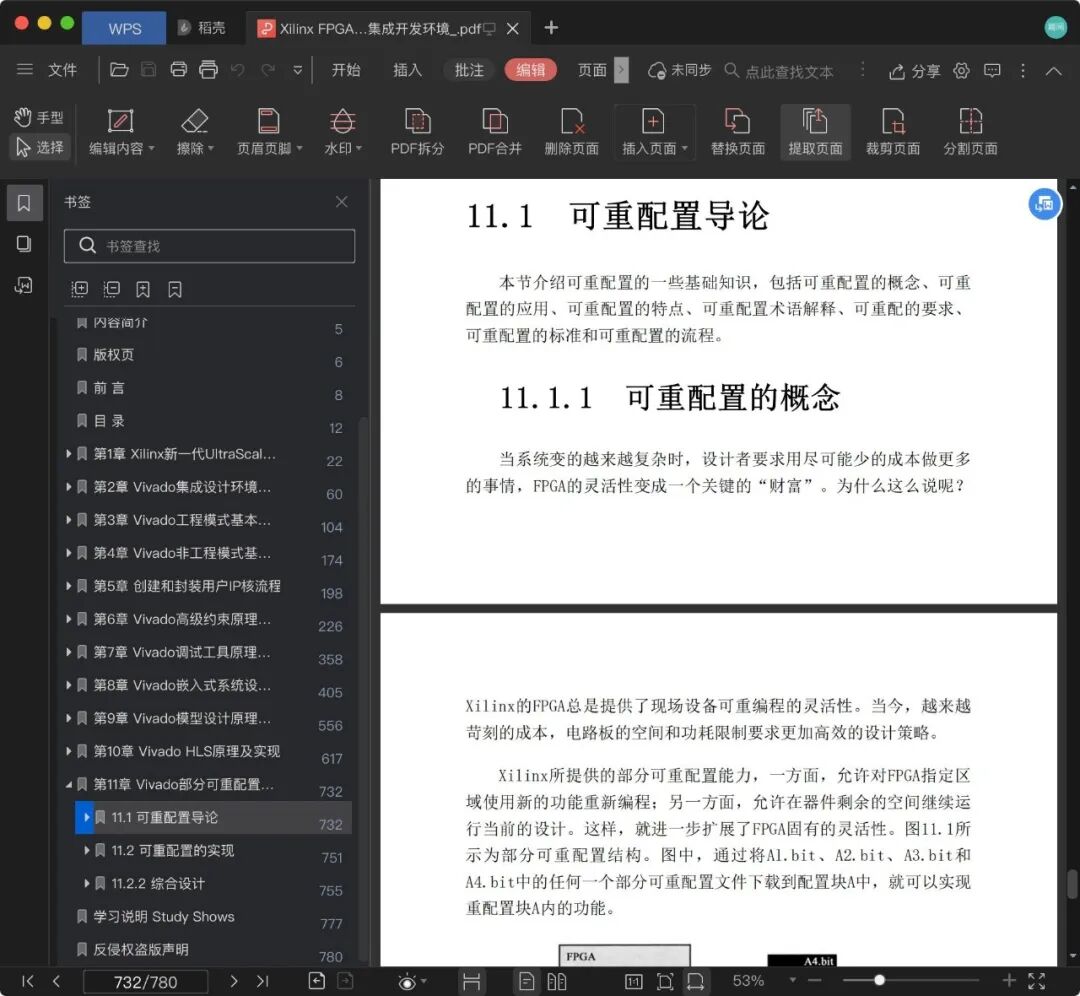This screenshot has height=996, width=1080.
Task: Switch to the Start tab
Action: (x=346, y=70)
